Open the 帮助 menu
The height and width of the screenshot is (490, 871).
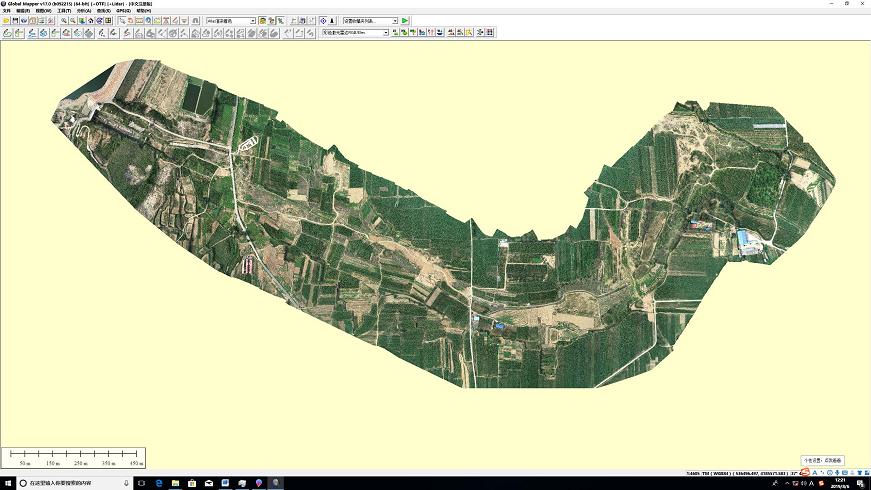pos(142,10)
